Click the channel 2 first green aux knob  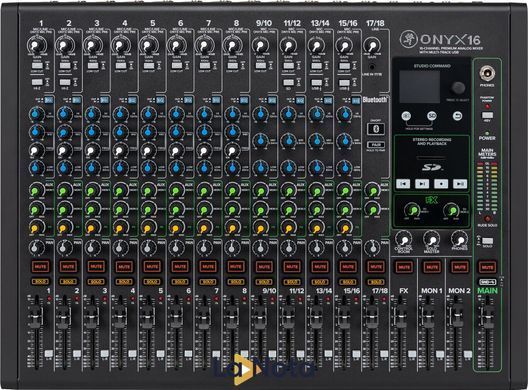click(65, 191)
